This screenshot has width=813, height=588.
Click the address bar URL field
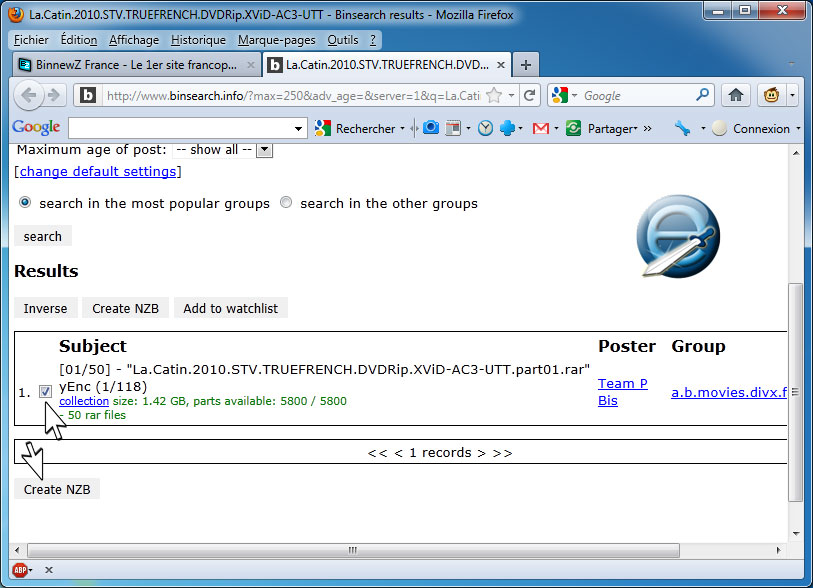pos(293,95)
